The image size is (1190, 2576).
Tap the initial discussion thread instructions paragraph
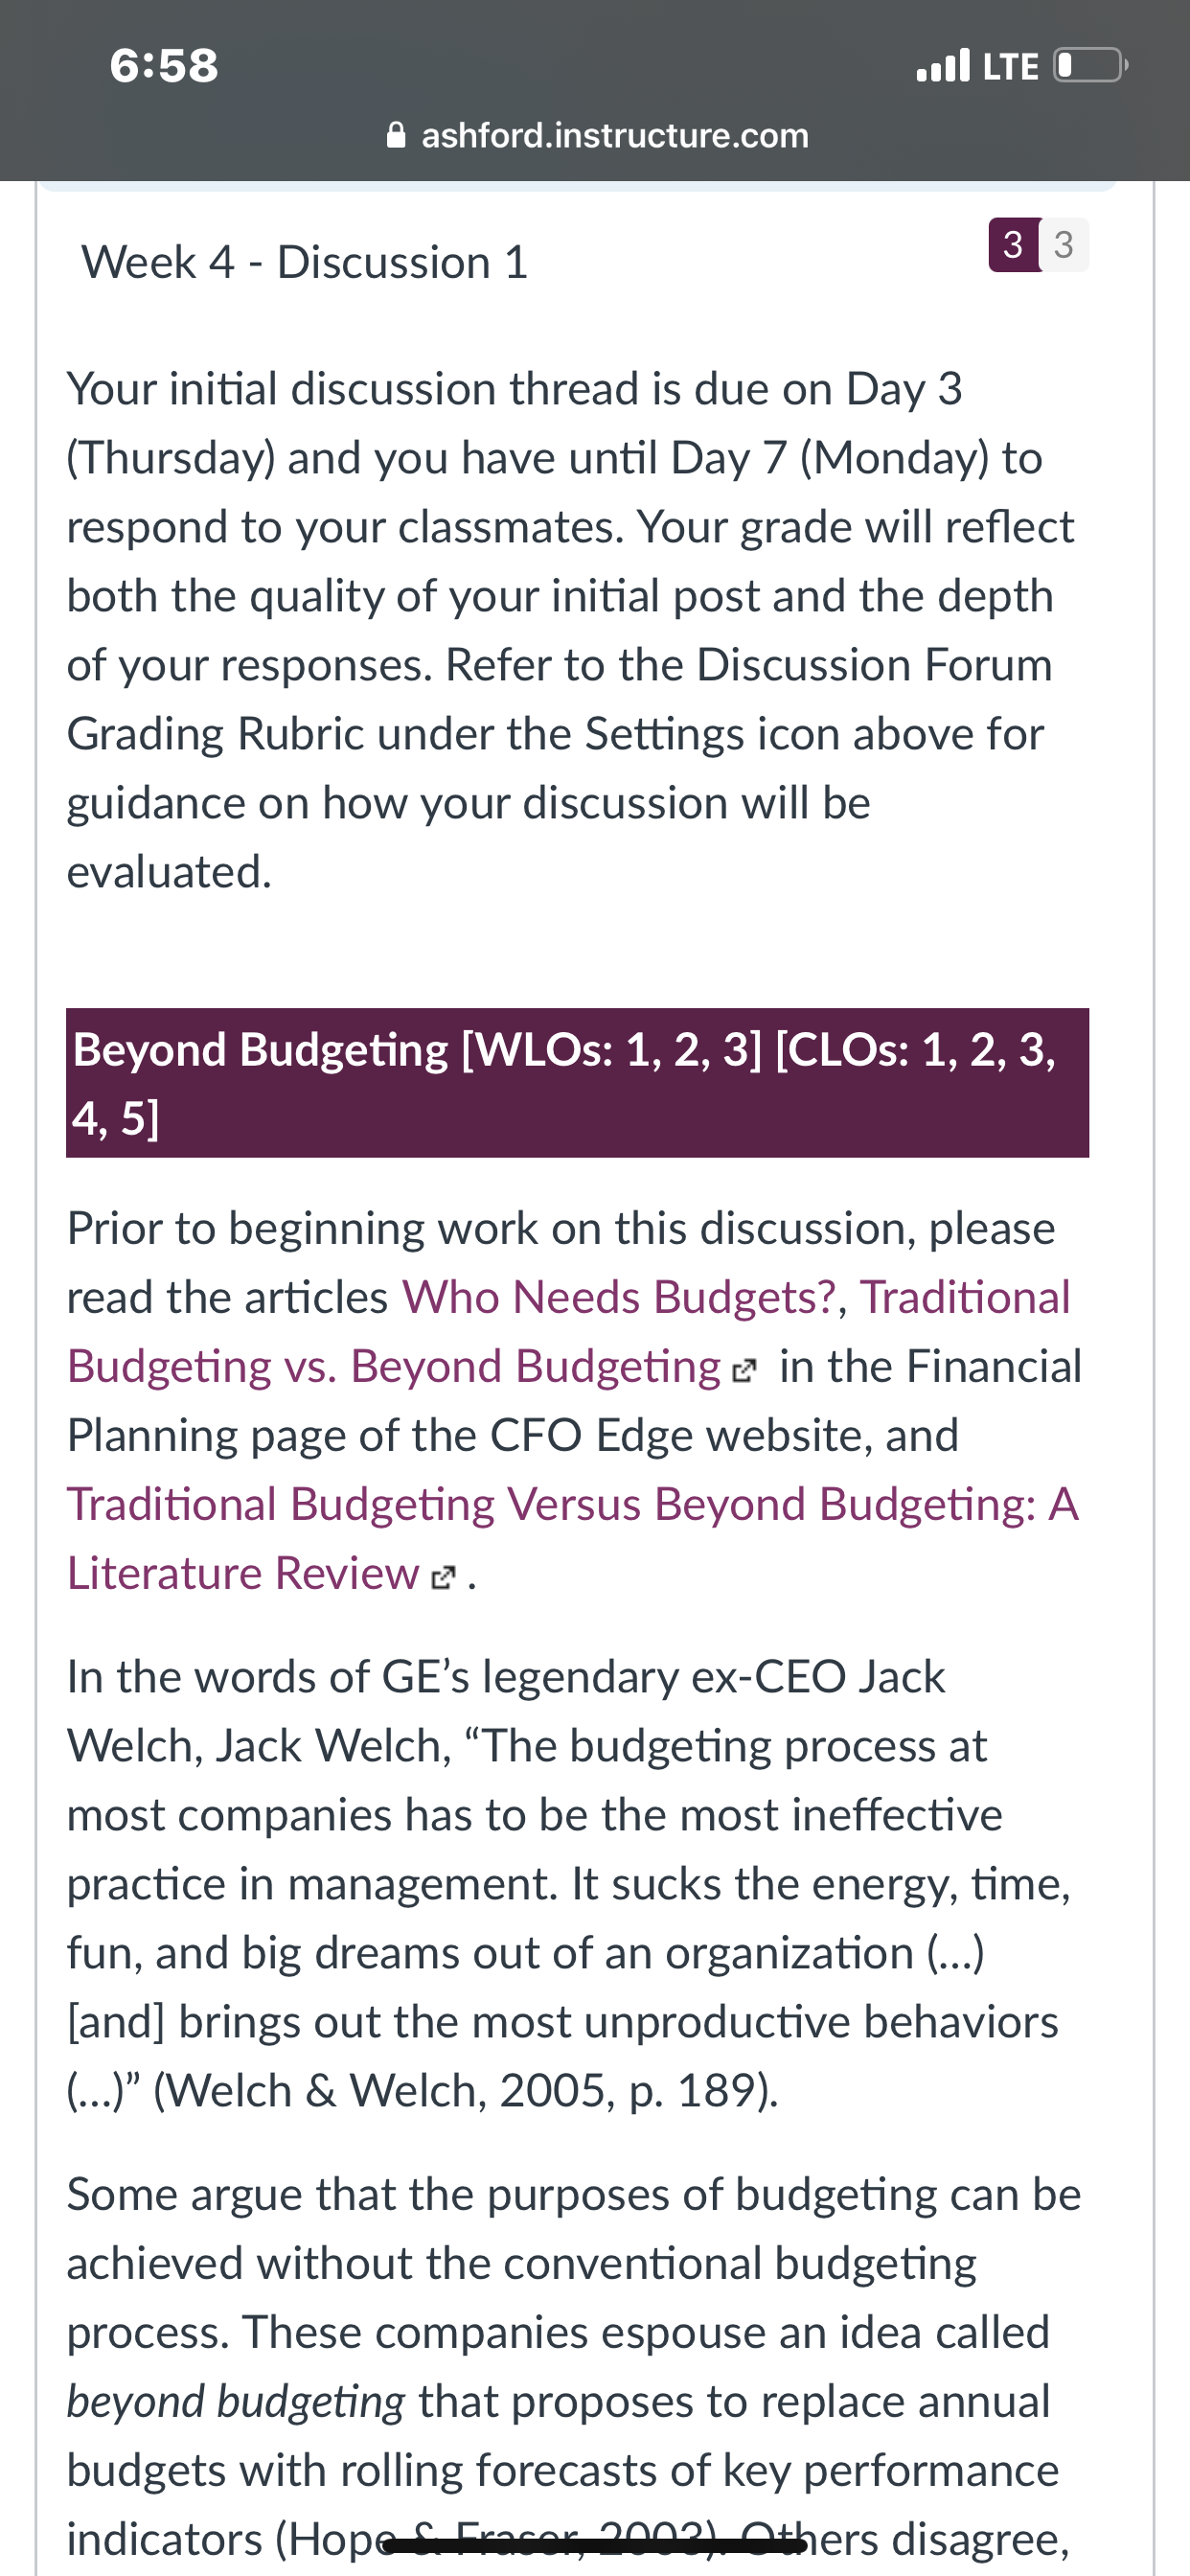[x=570, y=630]
